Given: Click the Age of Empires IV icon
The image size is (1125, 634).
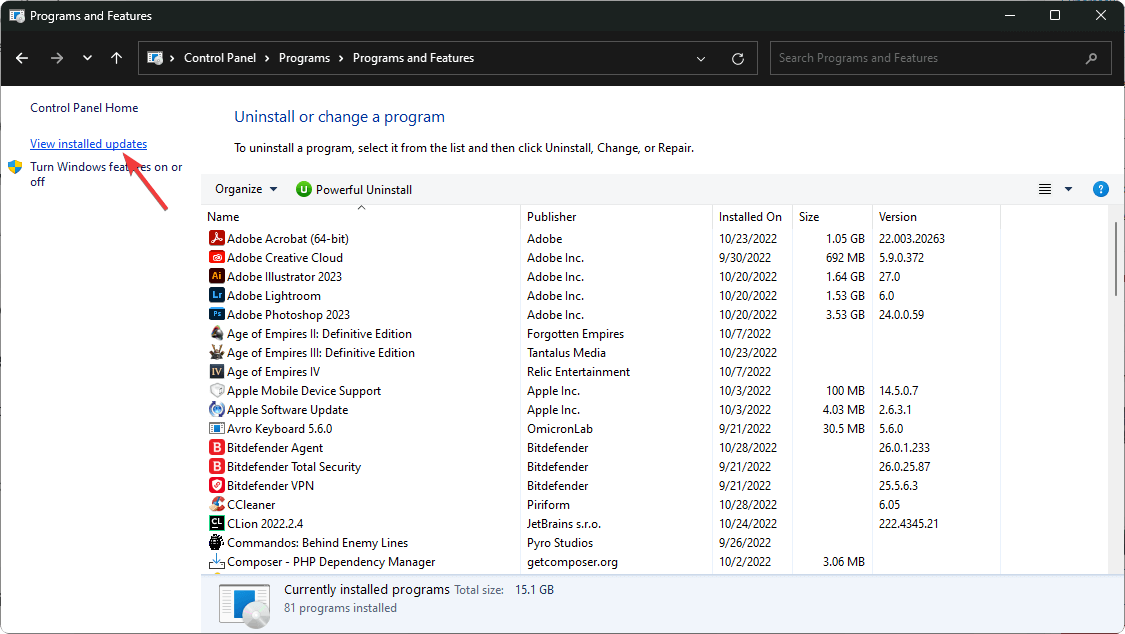Looking at the screenshot, I should tap(216, 372).
